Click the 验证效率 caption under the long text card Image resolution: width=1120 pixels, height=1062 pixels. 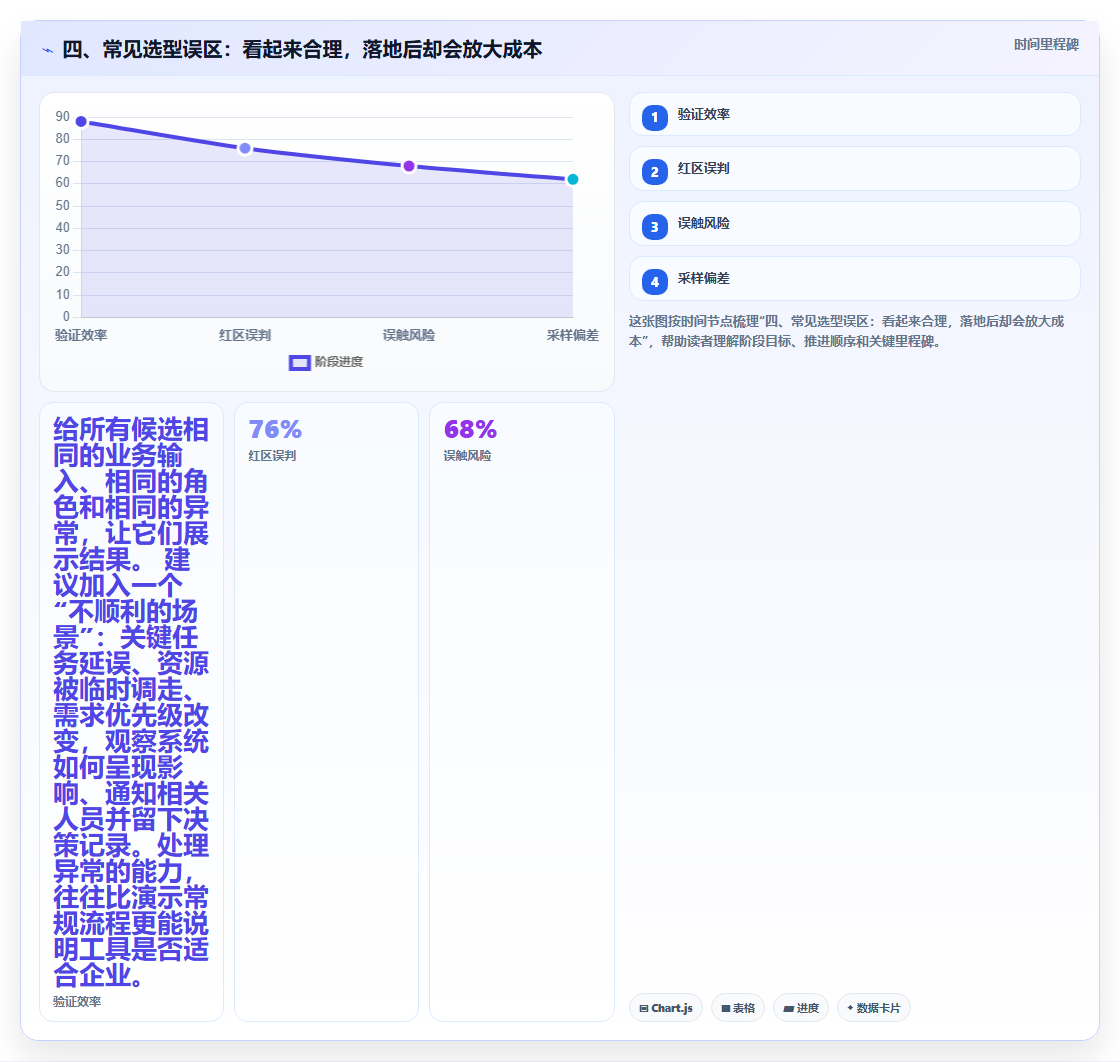click(x=77, y=1001)
